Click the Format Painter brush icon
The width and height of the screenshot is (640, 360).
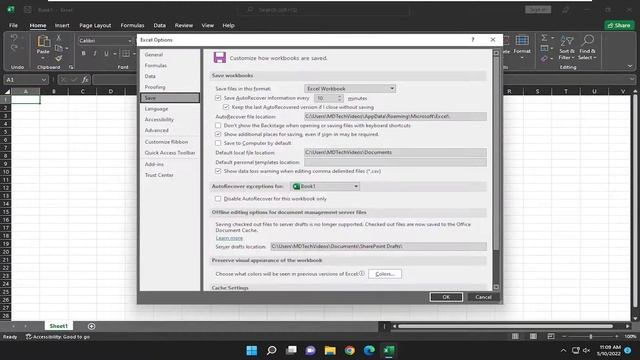(59, 58)
